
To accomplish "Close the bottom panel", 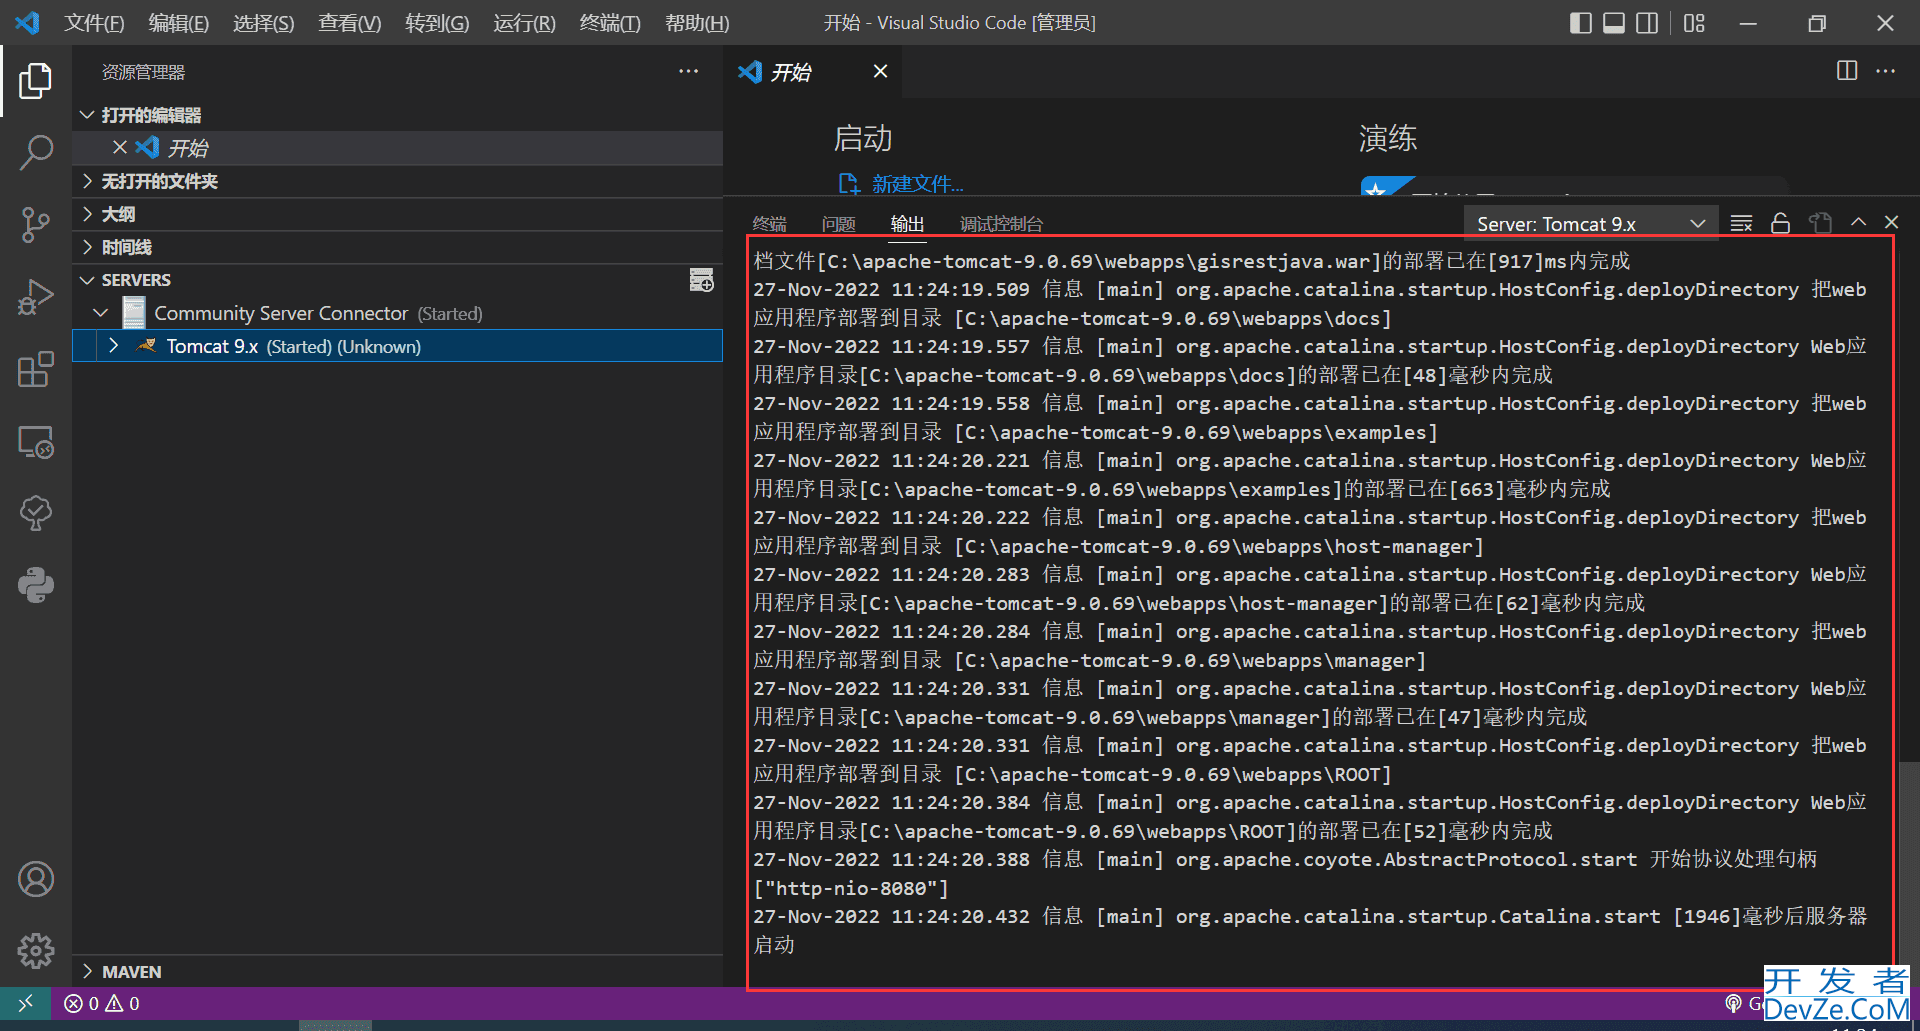I will (1891, 222).
